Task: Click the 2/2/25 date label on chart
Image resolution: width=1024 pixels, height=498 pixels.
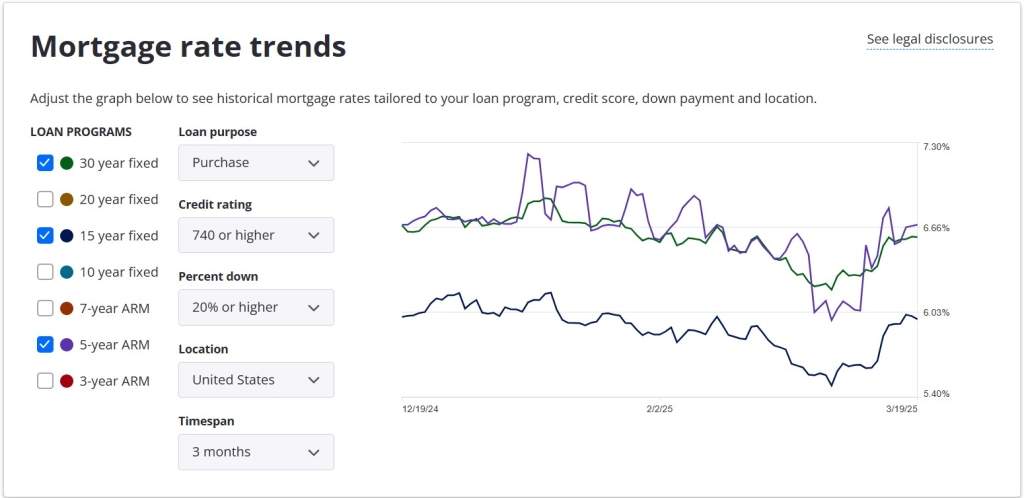Action: [x=661, y=409]
